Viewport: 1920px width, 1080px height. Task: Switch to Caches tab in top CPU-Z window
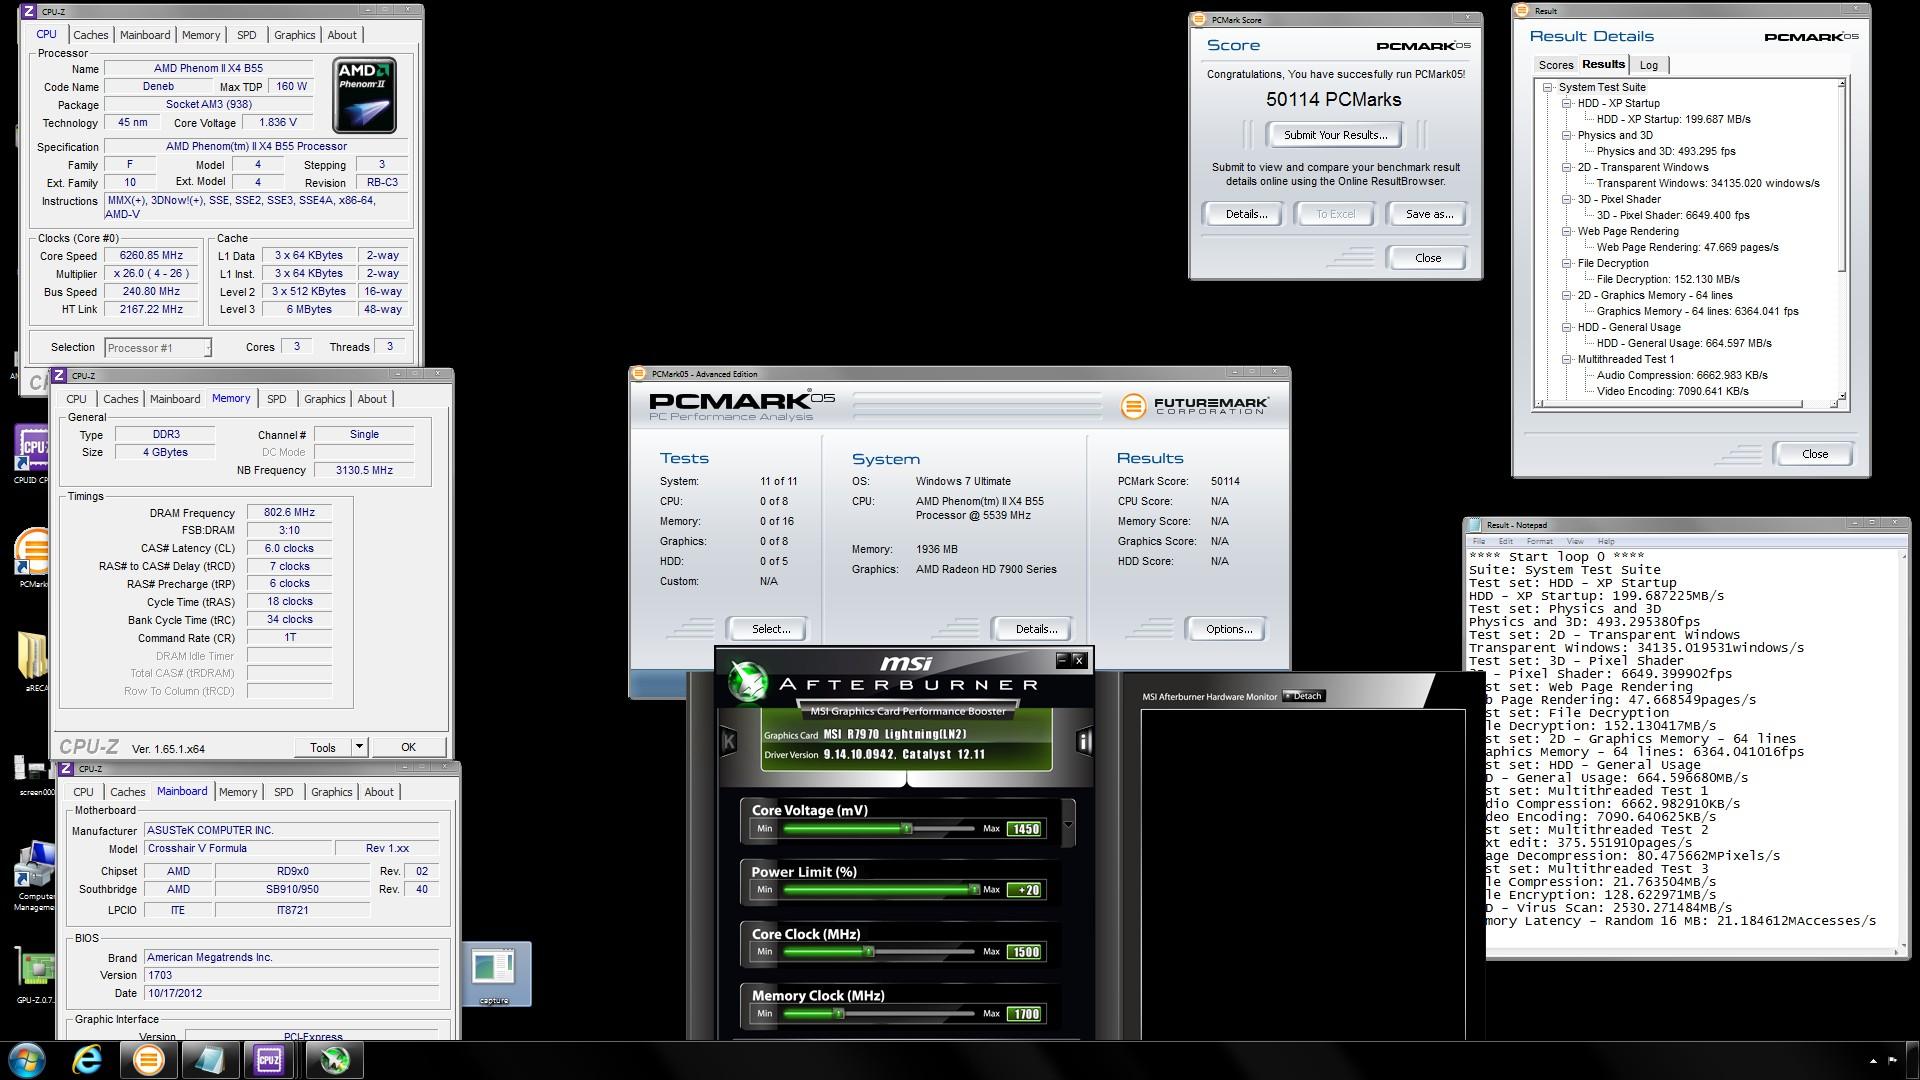point(90,35)
